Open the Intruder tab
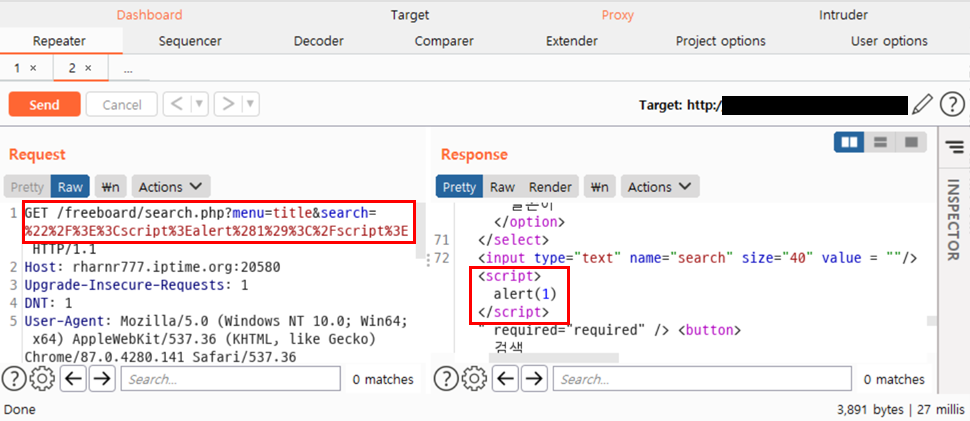Viewport: 970px width, 421px height. pyautogui.click(x=843, y=15)
